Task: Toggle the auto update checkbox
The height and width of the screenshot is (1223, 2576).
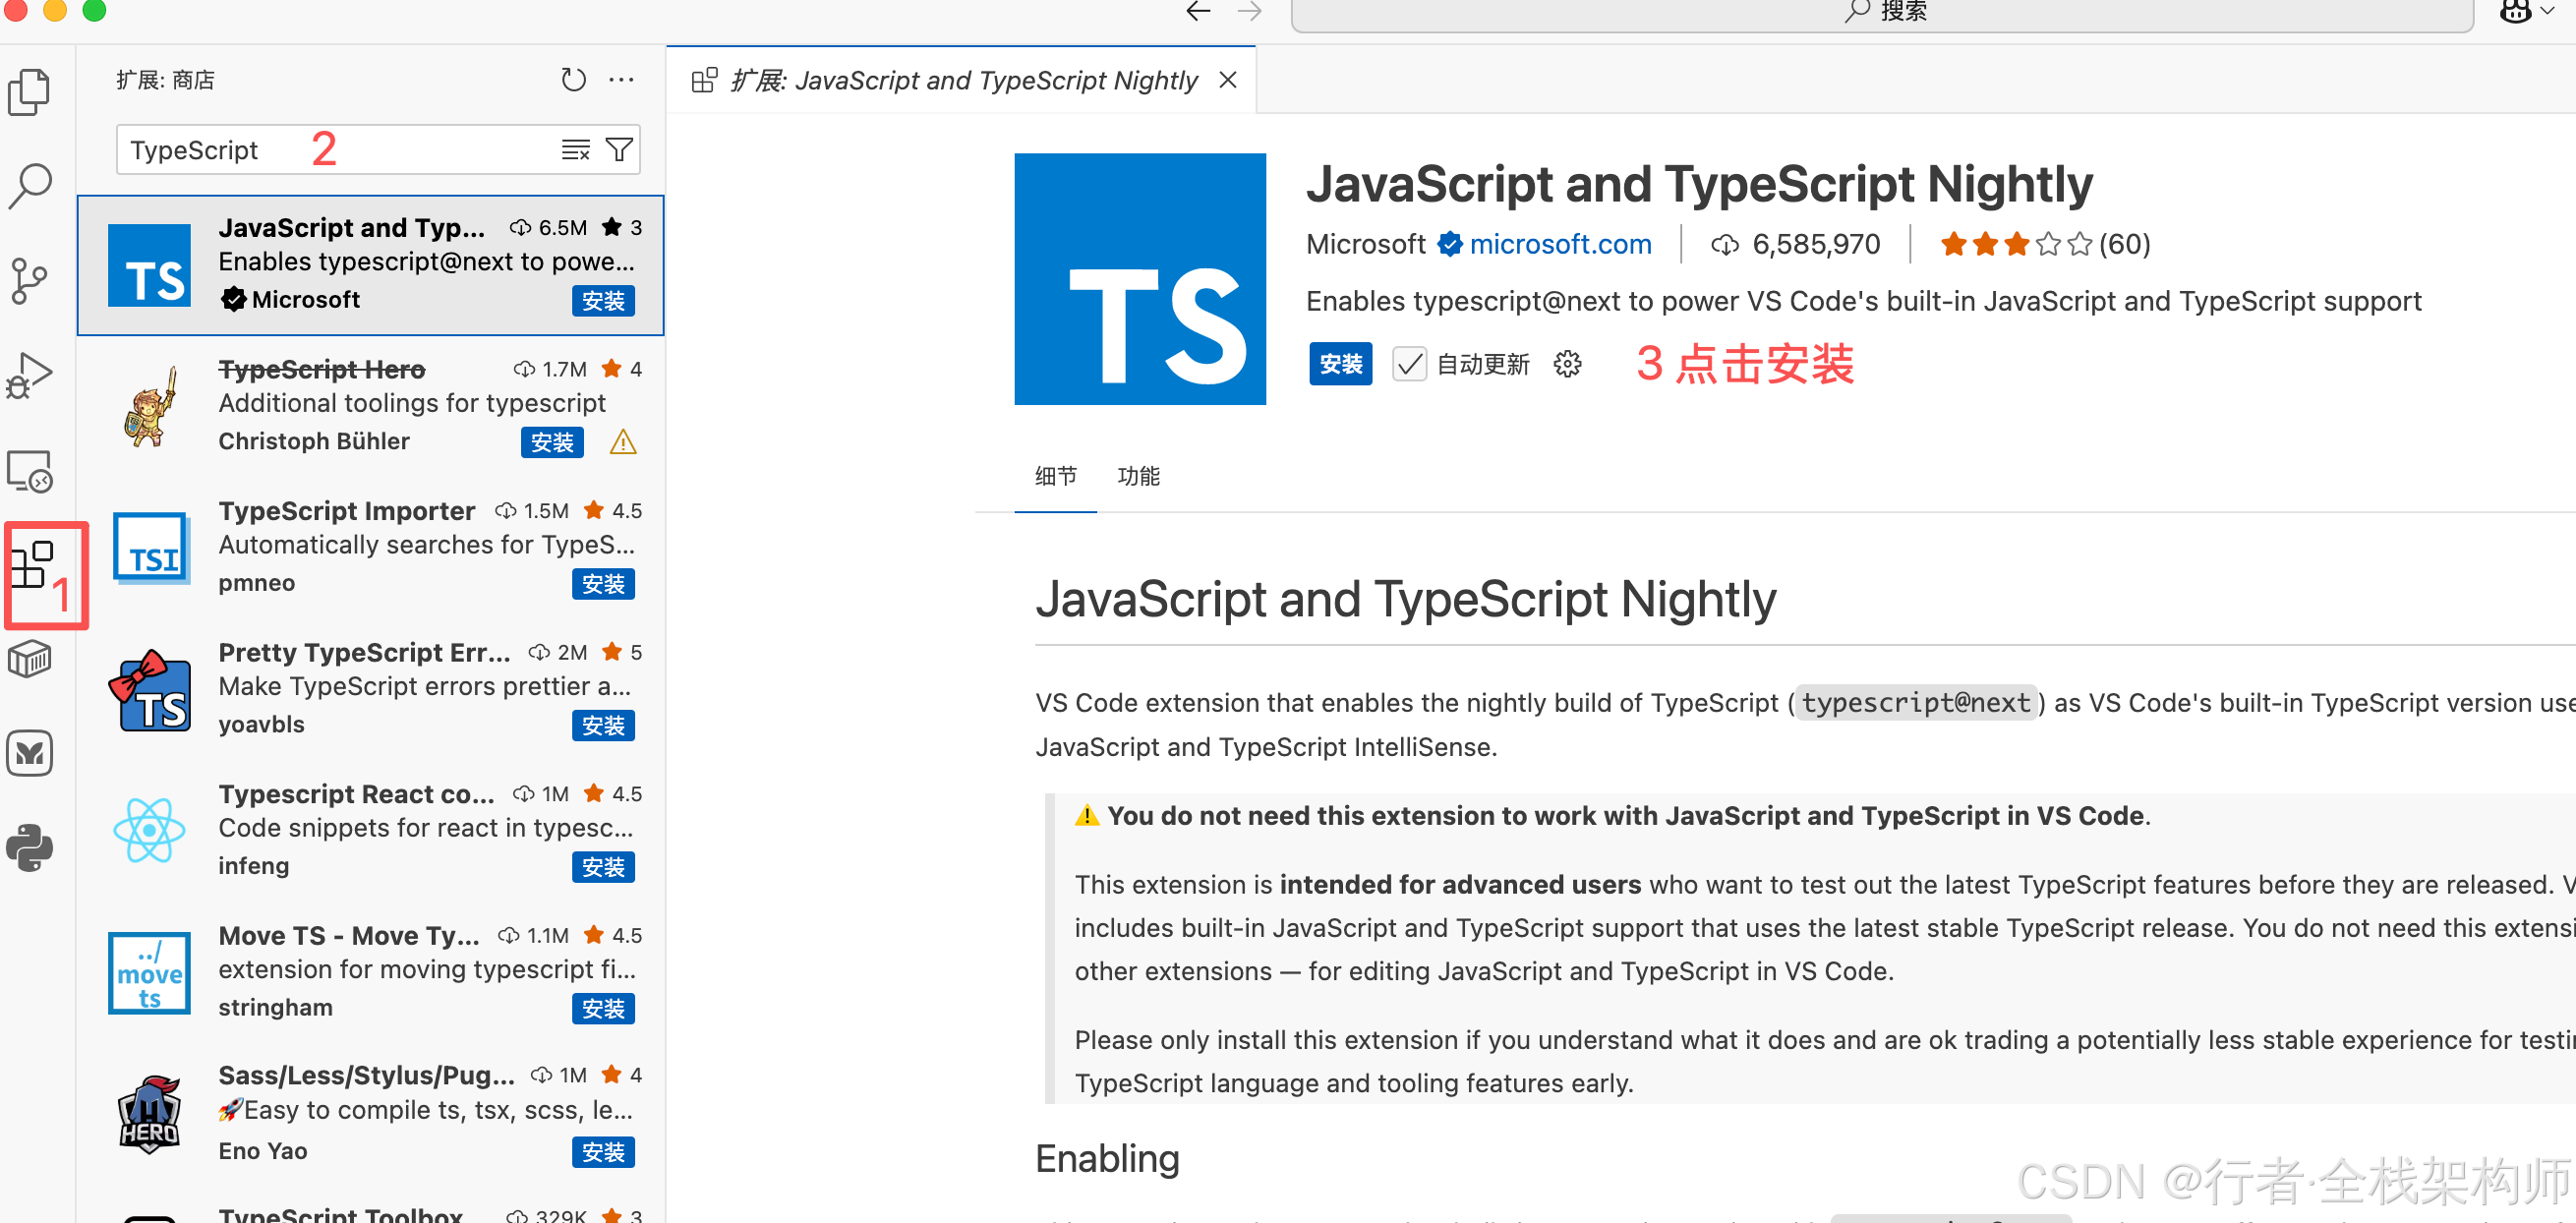Action: pyautogui.click(x=1408, y=364)
